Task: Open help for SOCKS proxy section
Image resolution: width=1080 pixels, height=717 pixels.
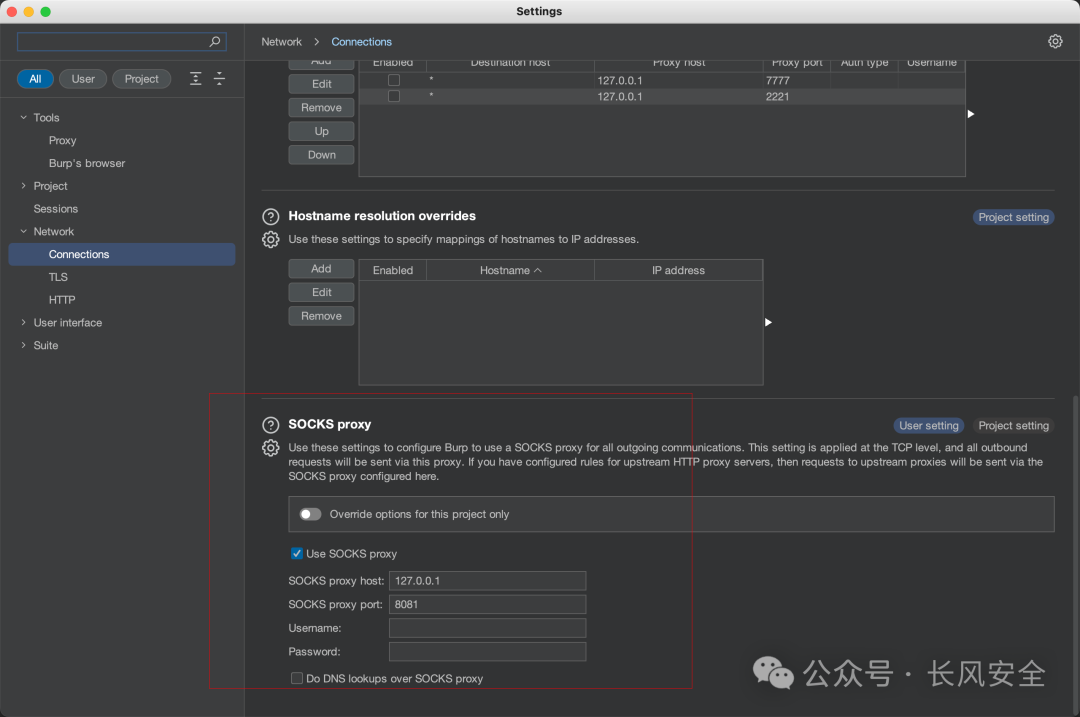Action: (x=271, y=425)
